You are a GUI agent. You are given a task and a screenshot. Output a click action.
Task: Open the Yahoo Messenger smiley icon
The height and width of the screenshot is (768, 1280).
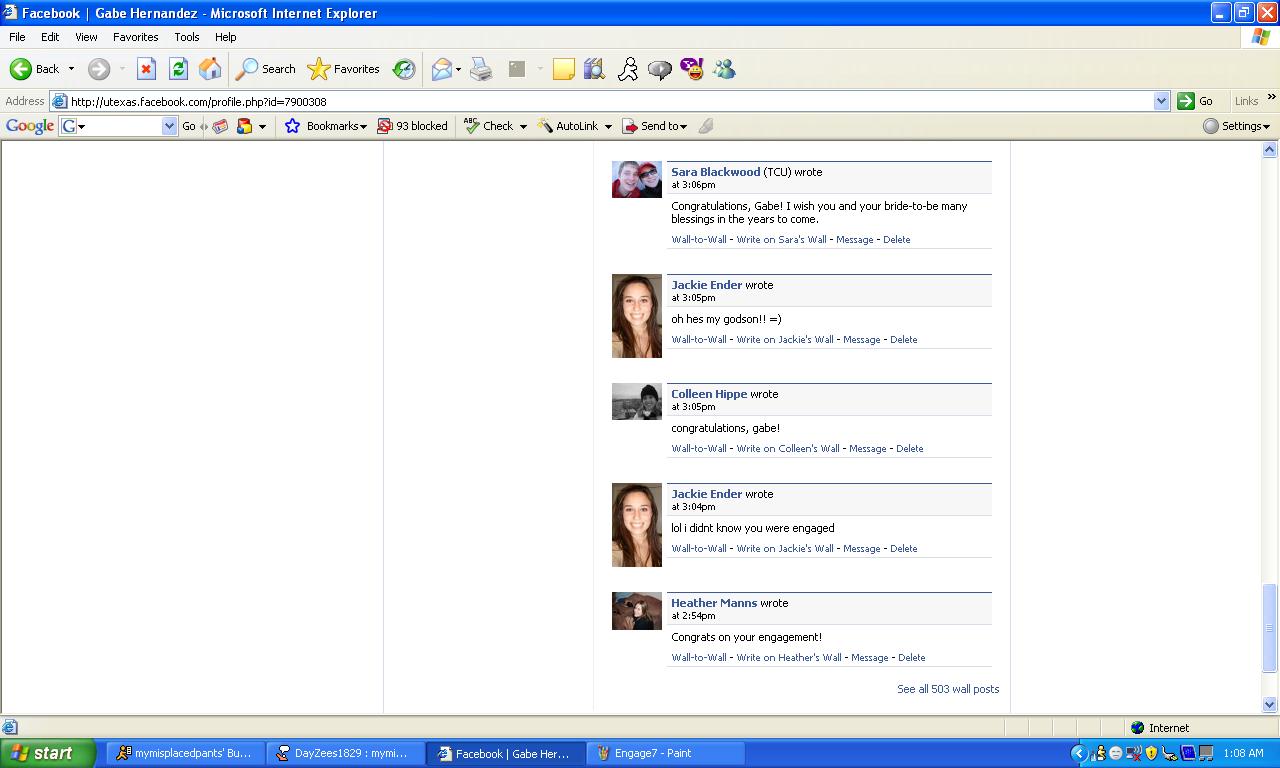[x=692, y=69]
